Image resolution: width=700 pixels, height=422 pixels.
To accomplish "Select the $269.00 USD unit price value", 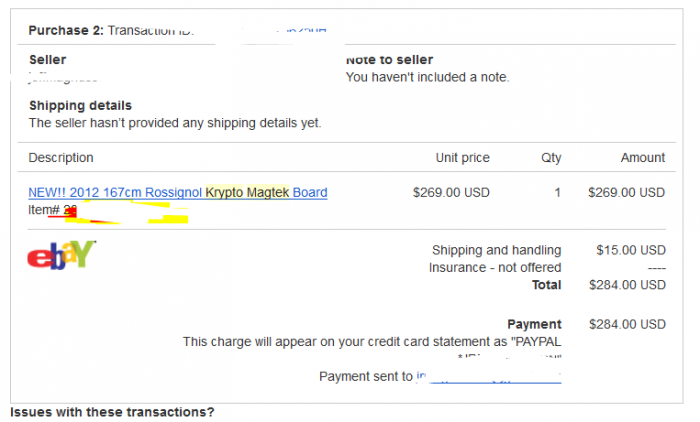I will click(451, 192).
